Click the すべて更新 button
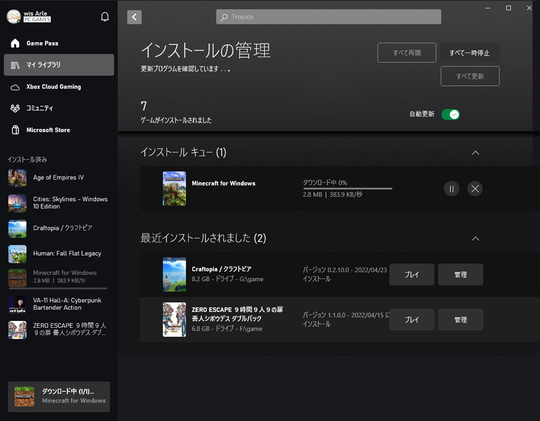Image resolution: width=540 pixels, height=421 pixels. (470, 76)
